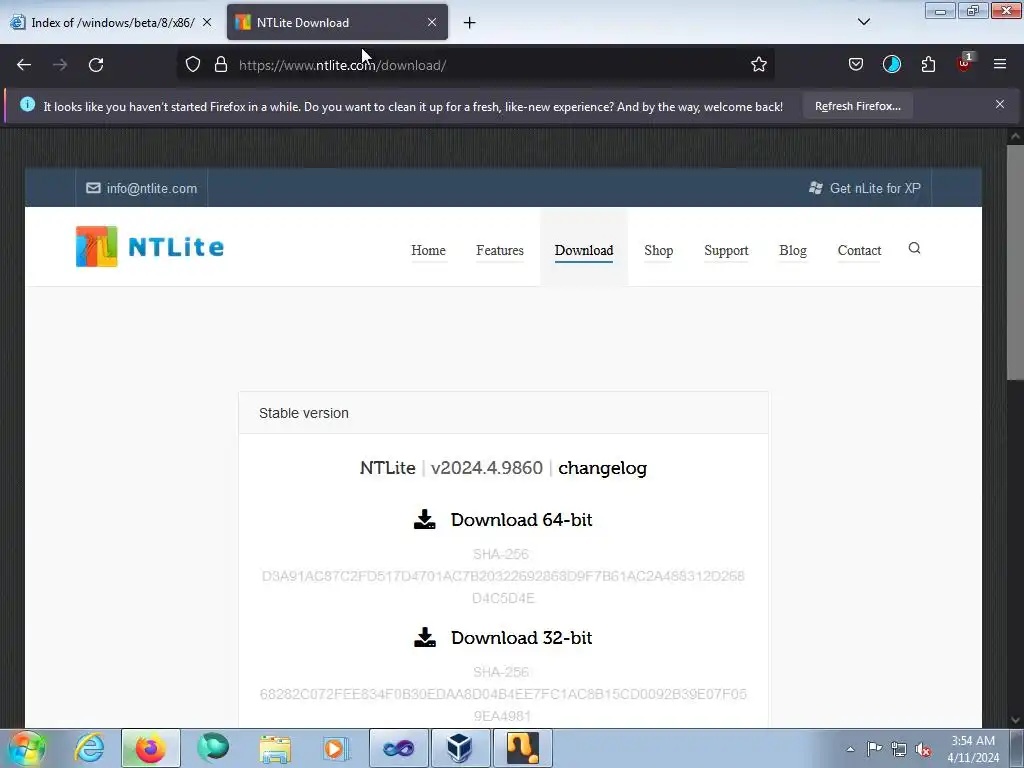Click the Download 64-bit link

tap(521, 520)
